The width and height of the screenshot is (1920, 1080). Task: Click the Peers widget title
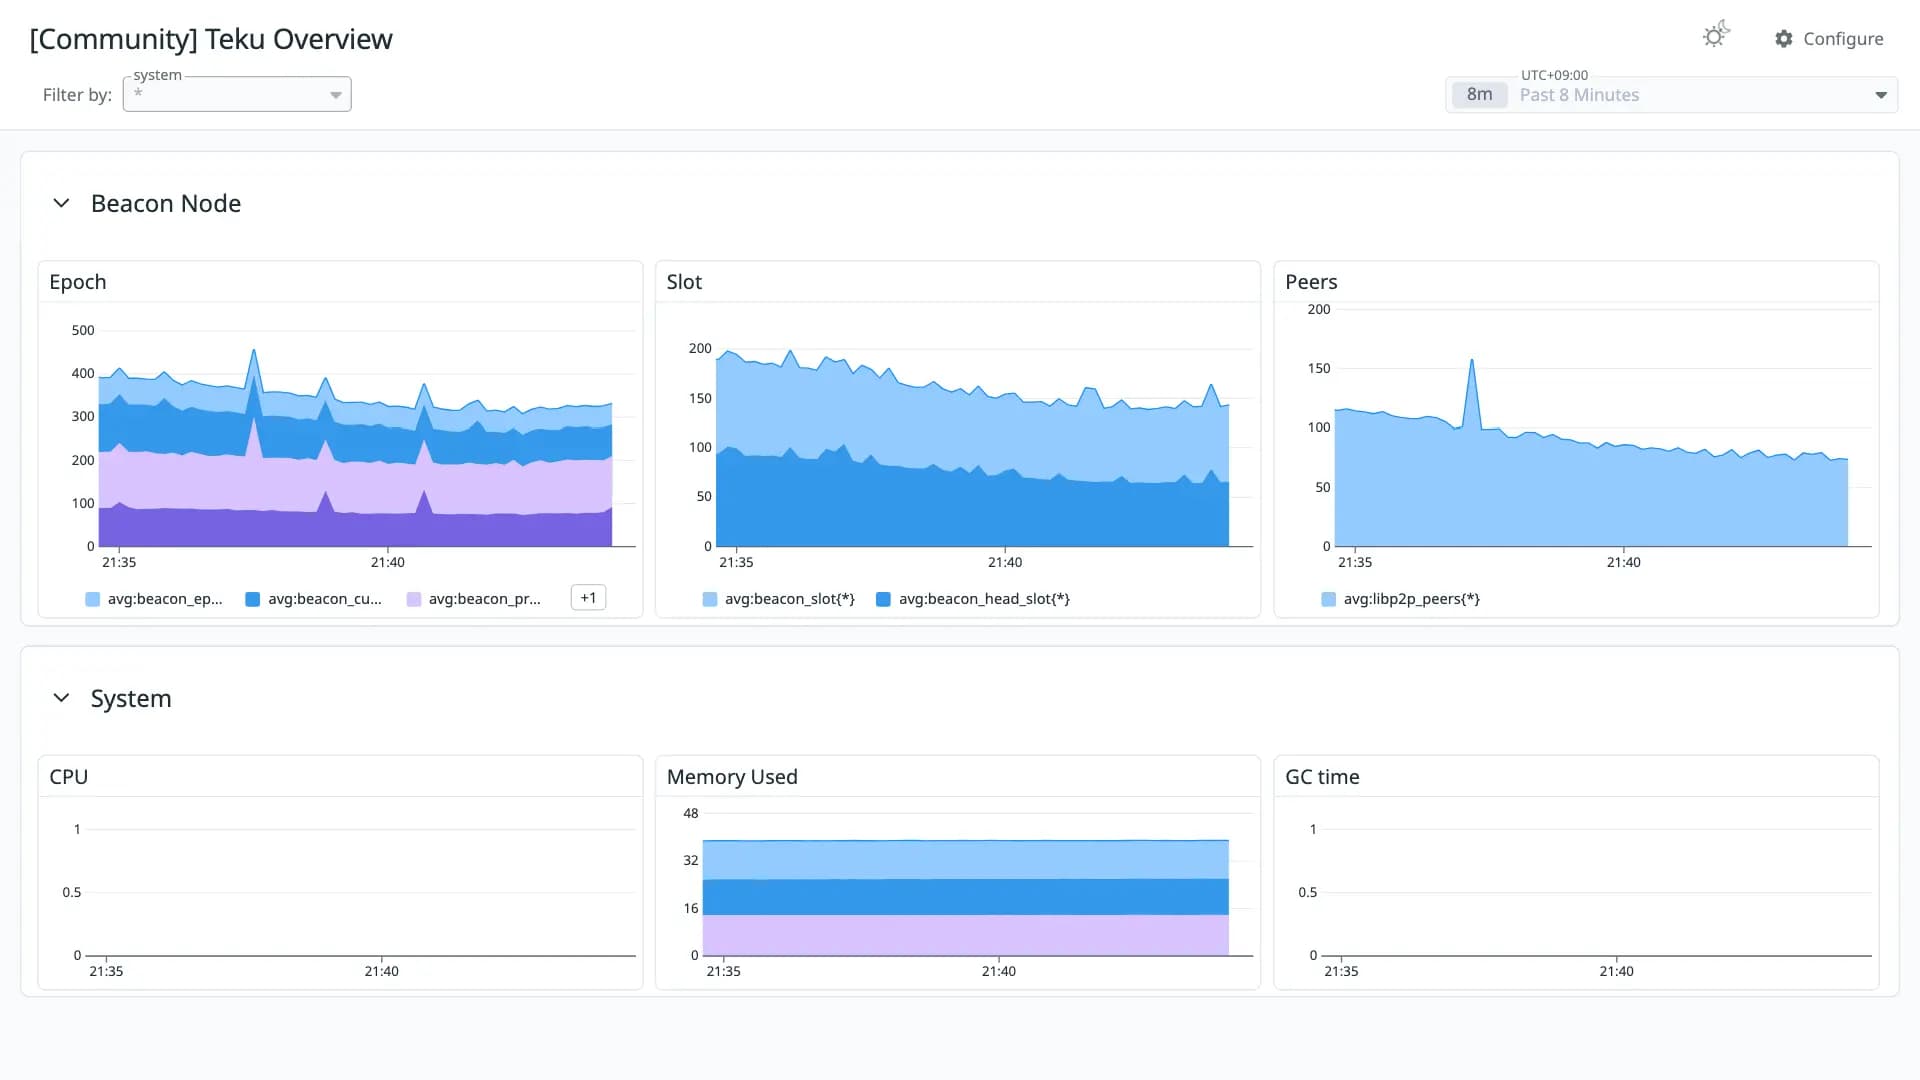(x=1311, y=282)
